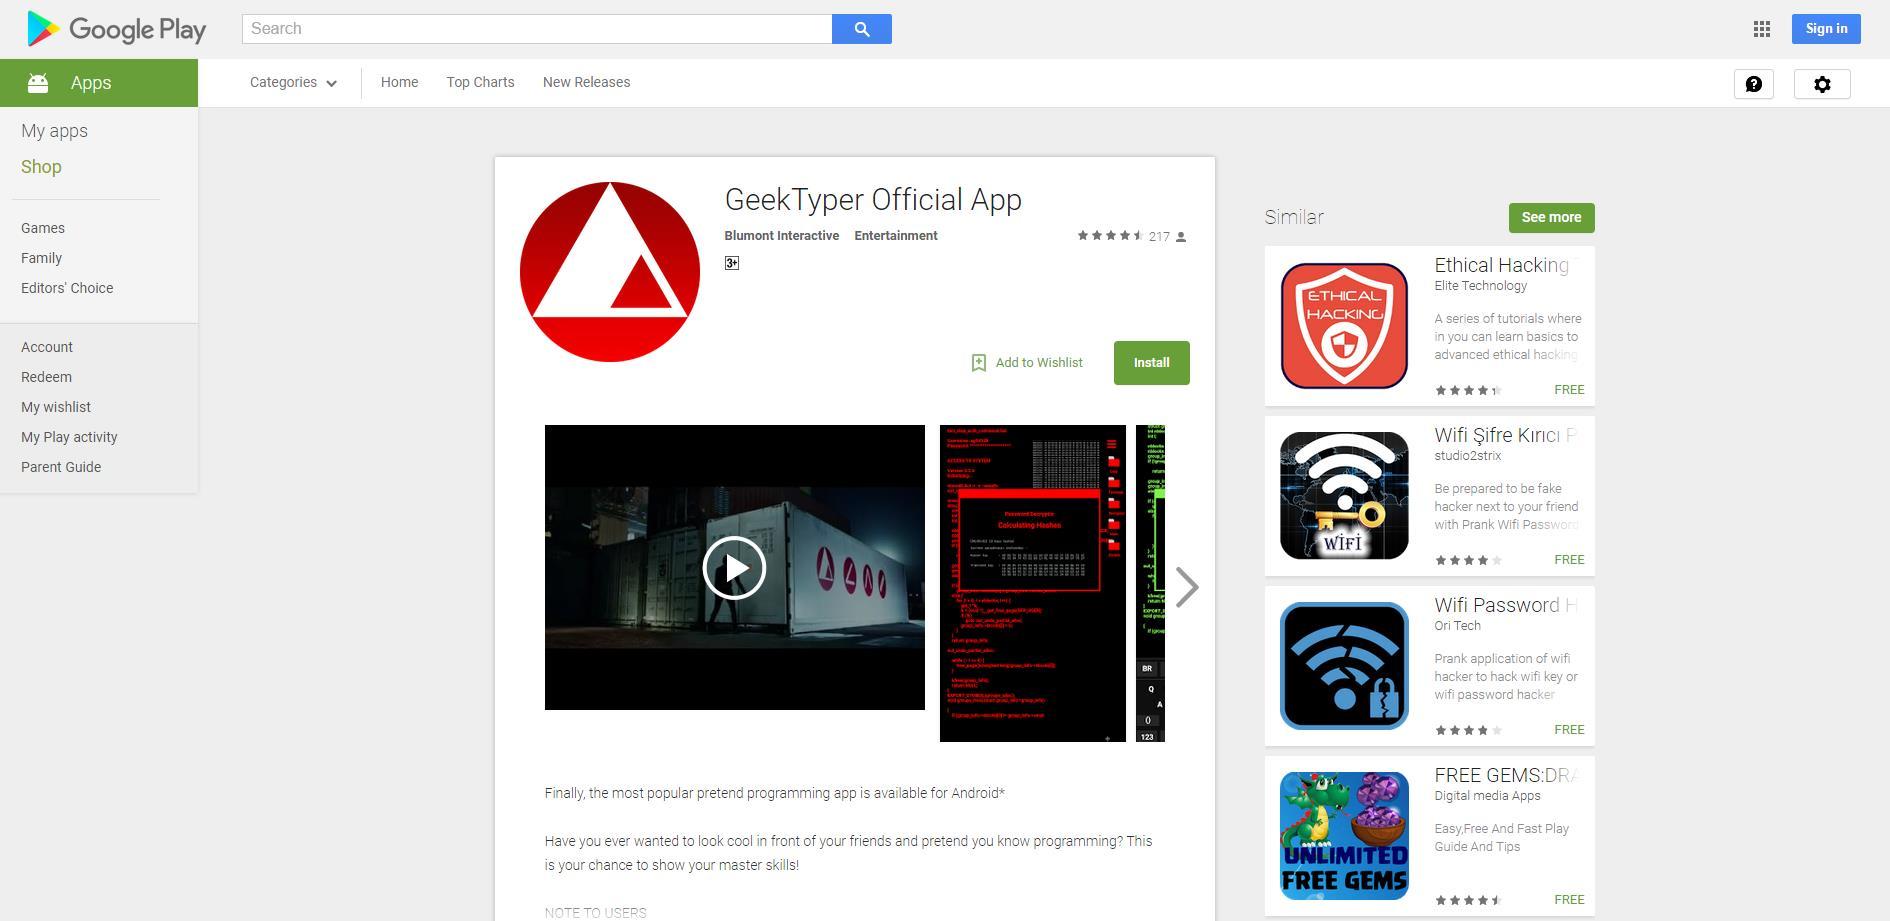Click the Add to Wishlist bookmark icon

tap(979, 363)
